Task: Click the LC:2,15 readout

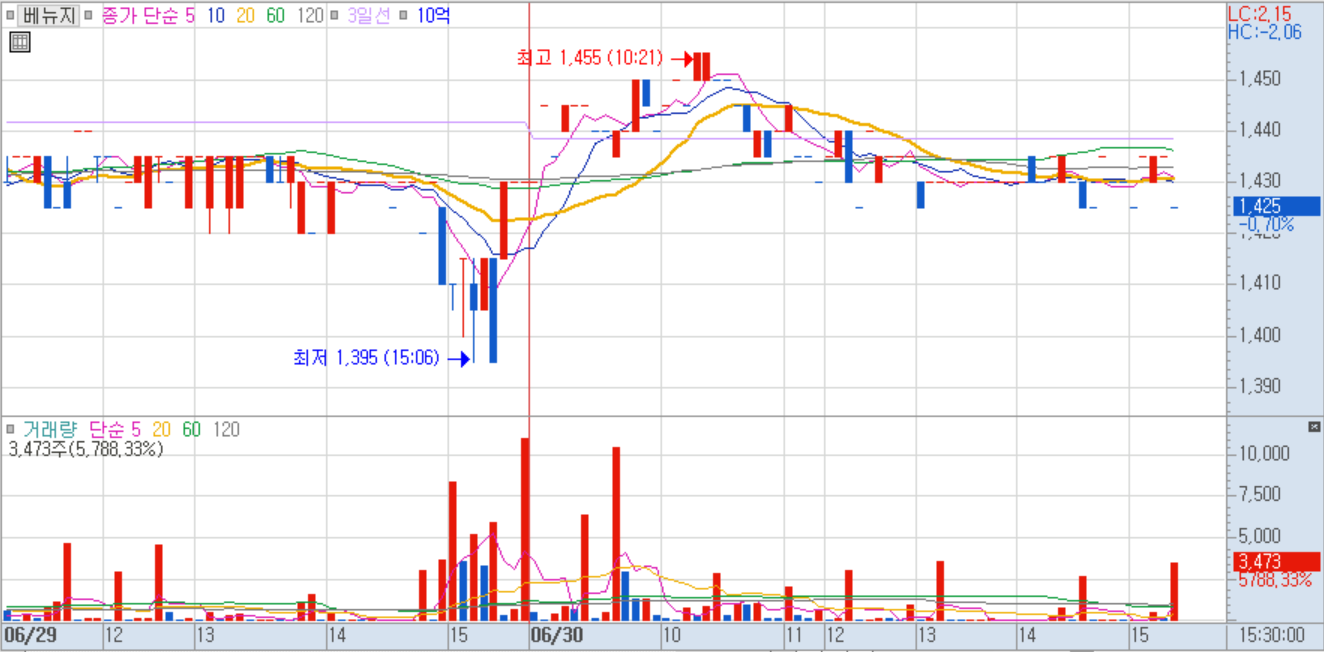Action: pos(1259,14)
